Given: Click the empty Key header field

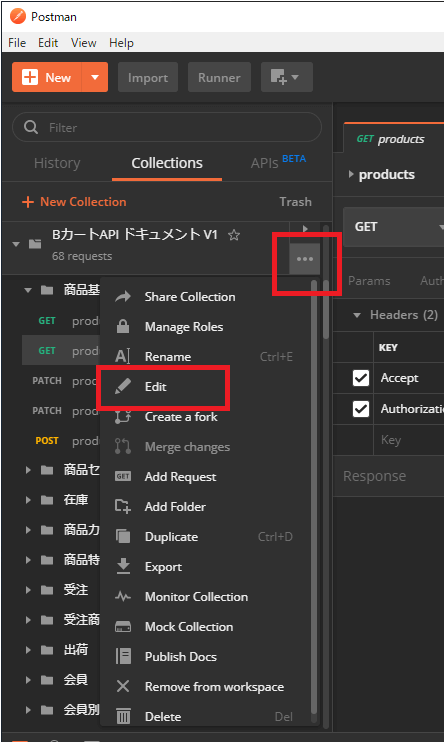Looking at the screenshot, I should (409, 440).
